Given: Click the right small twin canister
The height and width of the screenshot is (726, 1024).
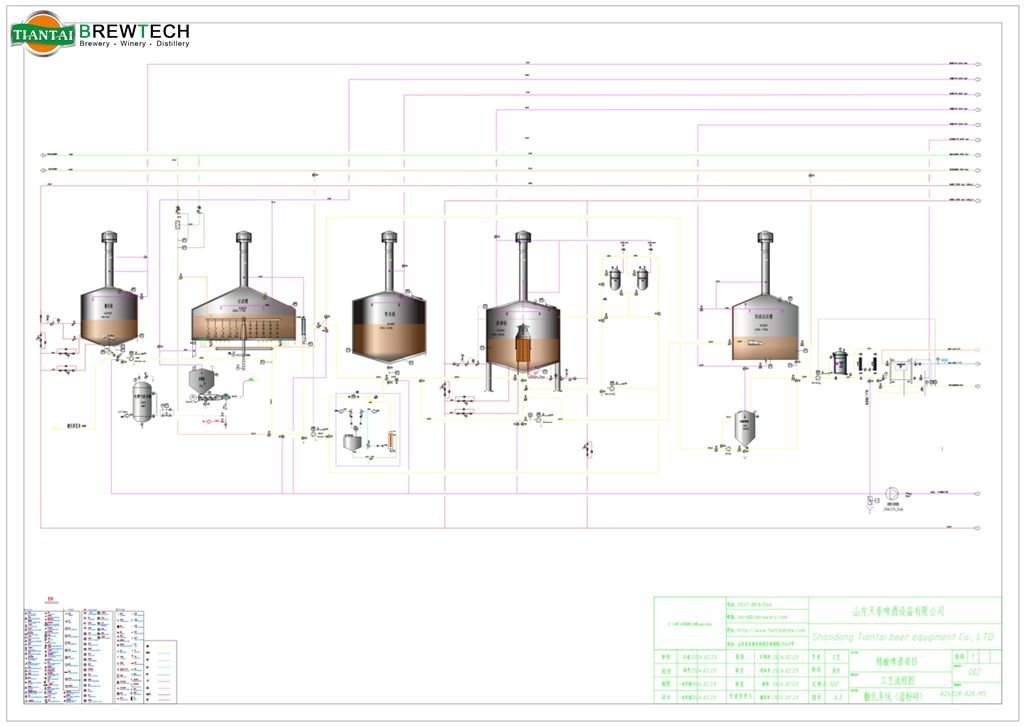Looking at the screenshot, I should point(641,278).
